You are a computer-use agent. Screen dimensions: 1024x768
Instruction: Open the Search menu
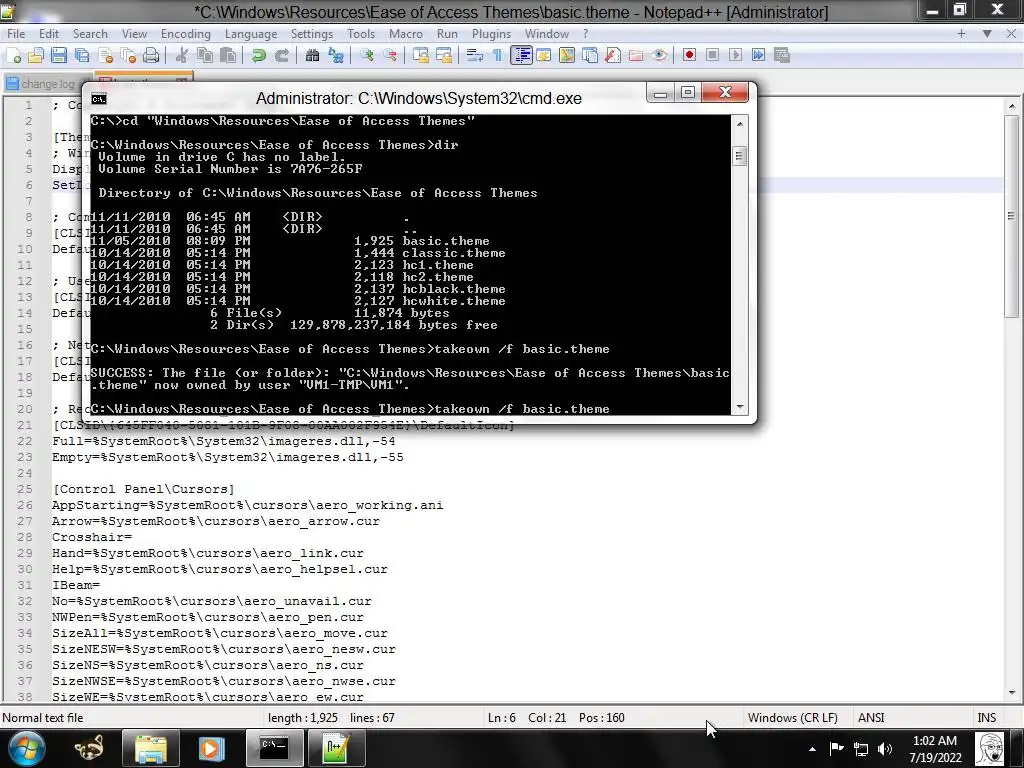(x=90, y=34)
